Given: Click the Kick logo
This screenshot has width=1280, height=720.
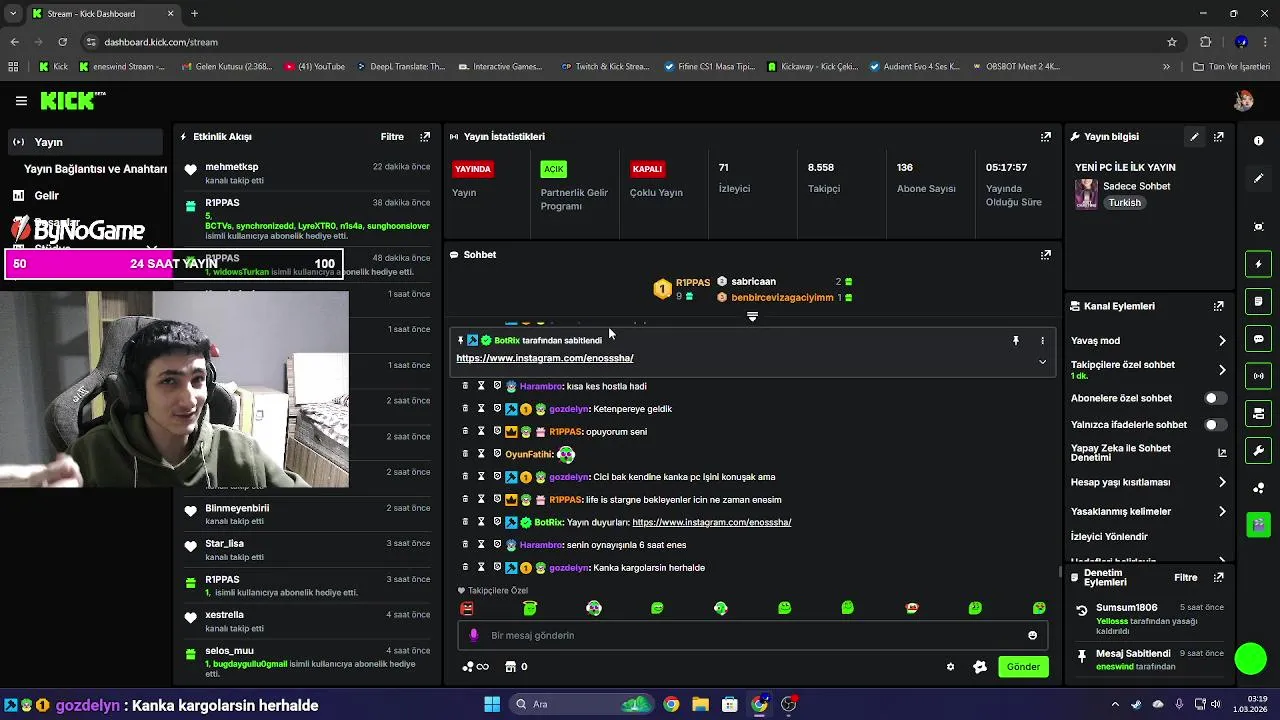Looking at the screenshot, I should (x=72, y=101).
